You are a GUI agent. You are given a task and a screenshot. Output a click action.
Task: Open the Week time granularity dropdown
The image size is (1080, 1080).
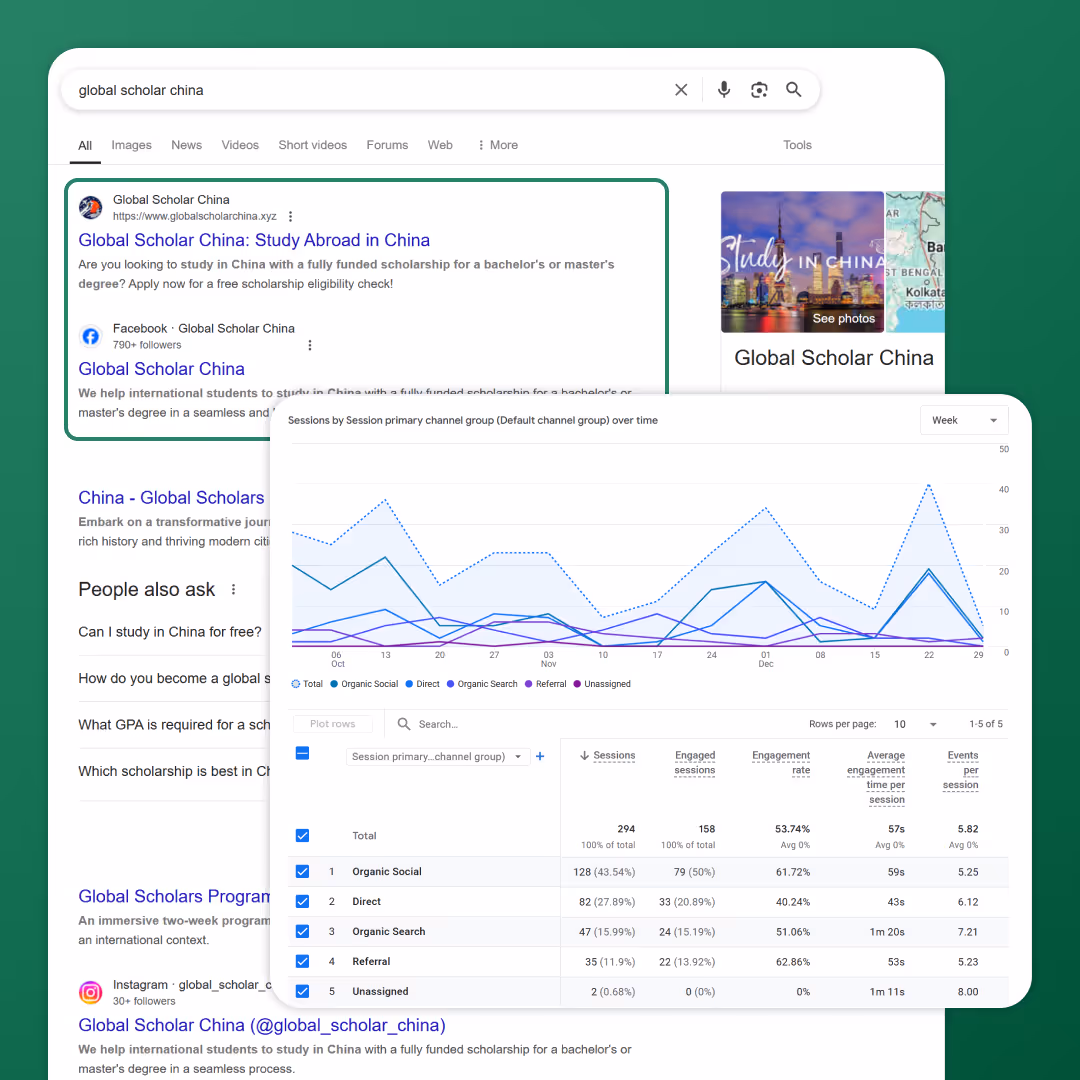964,420
